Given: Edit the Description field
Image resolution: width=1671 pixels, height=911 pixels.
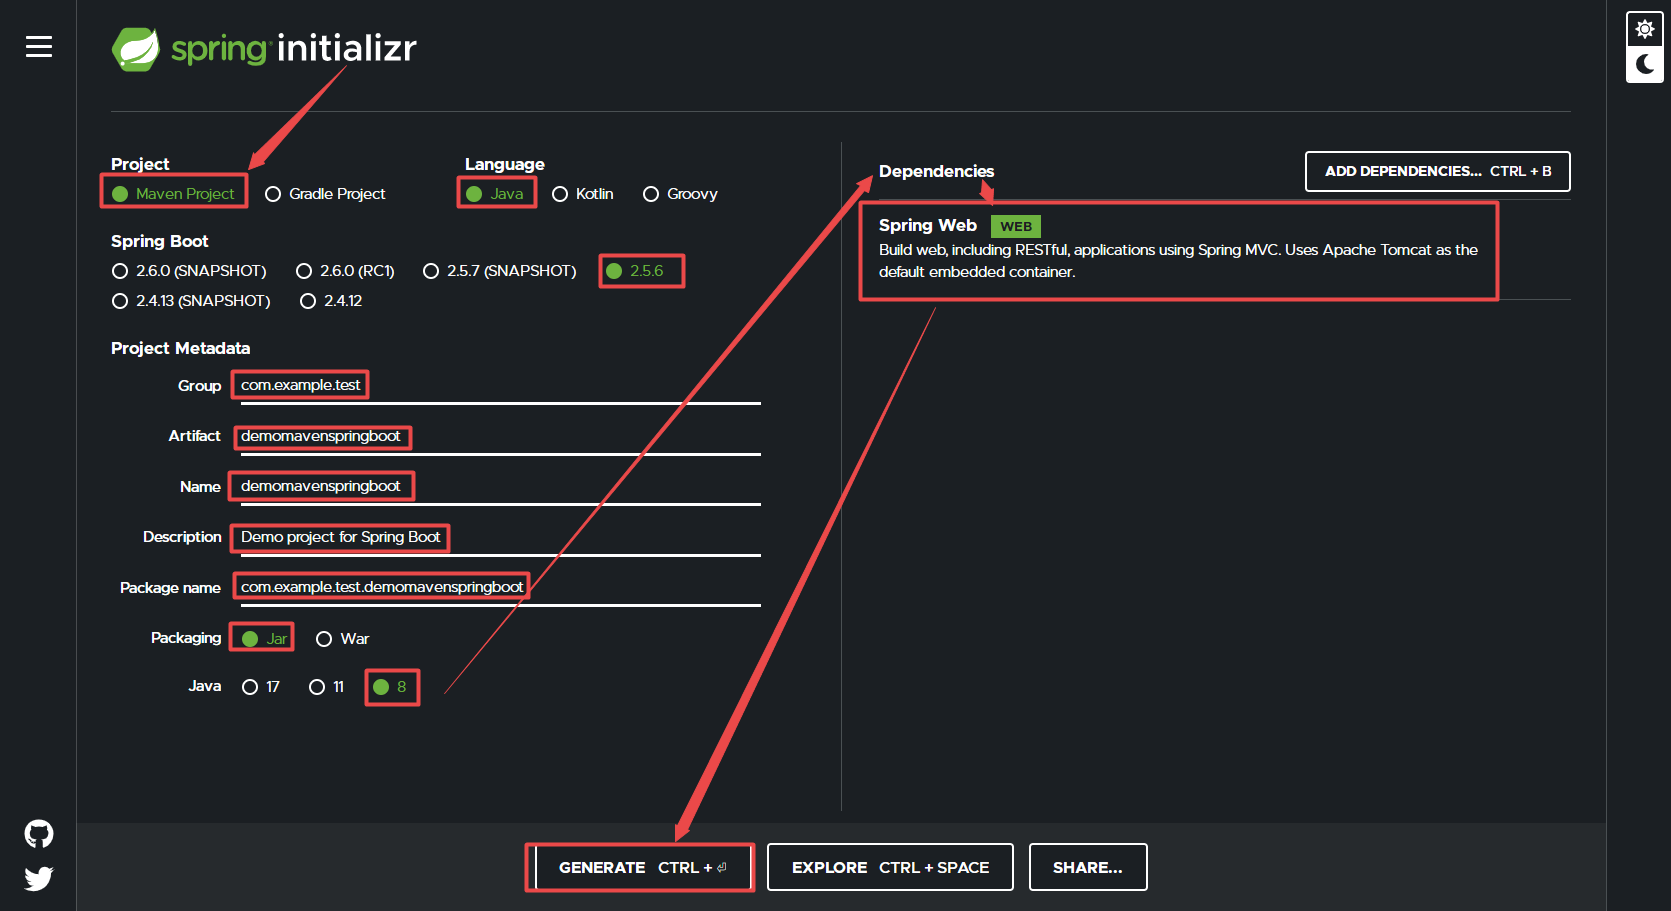Looking at the screenshot, I should click(500, 538).
